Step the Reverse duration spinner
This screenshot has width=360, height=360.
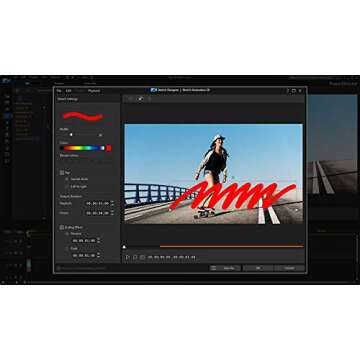pyautogui.click(x=98, y=240)
